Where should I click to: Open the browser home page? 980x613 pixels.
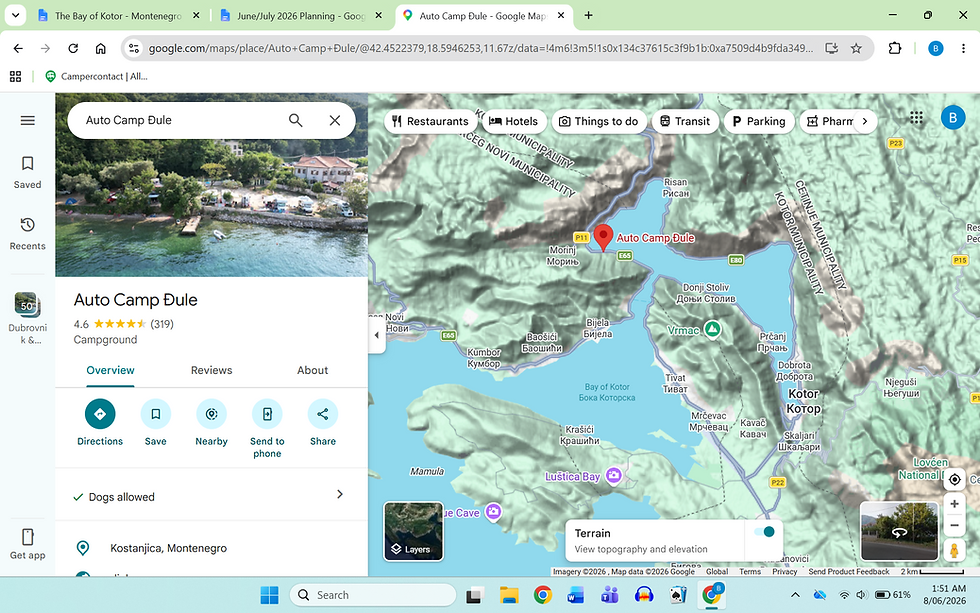pyautogui.click(x=101, y=48)
